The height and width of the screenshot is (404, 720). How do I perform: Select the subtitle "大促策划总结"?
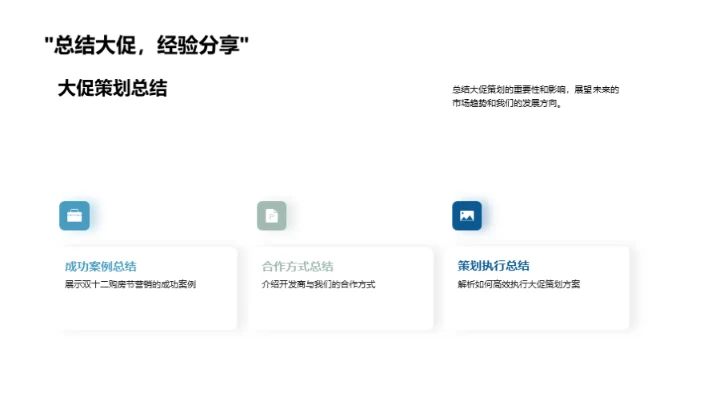112,88
